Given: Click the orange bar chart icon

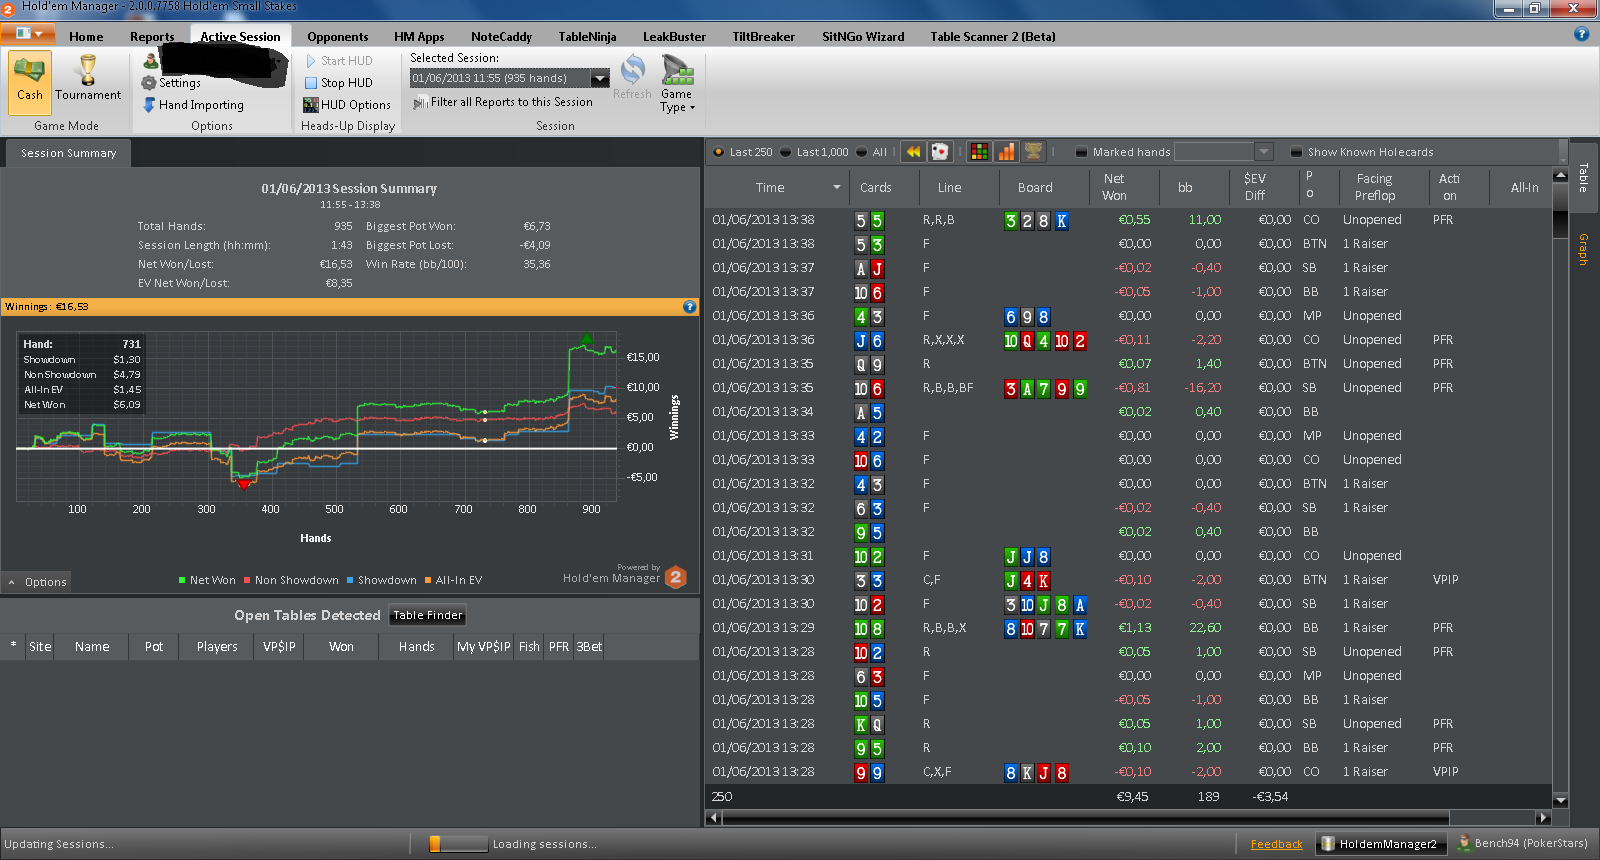Looking at the screenshot, I should [x=1006, y=152].
